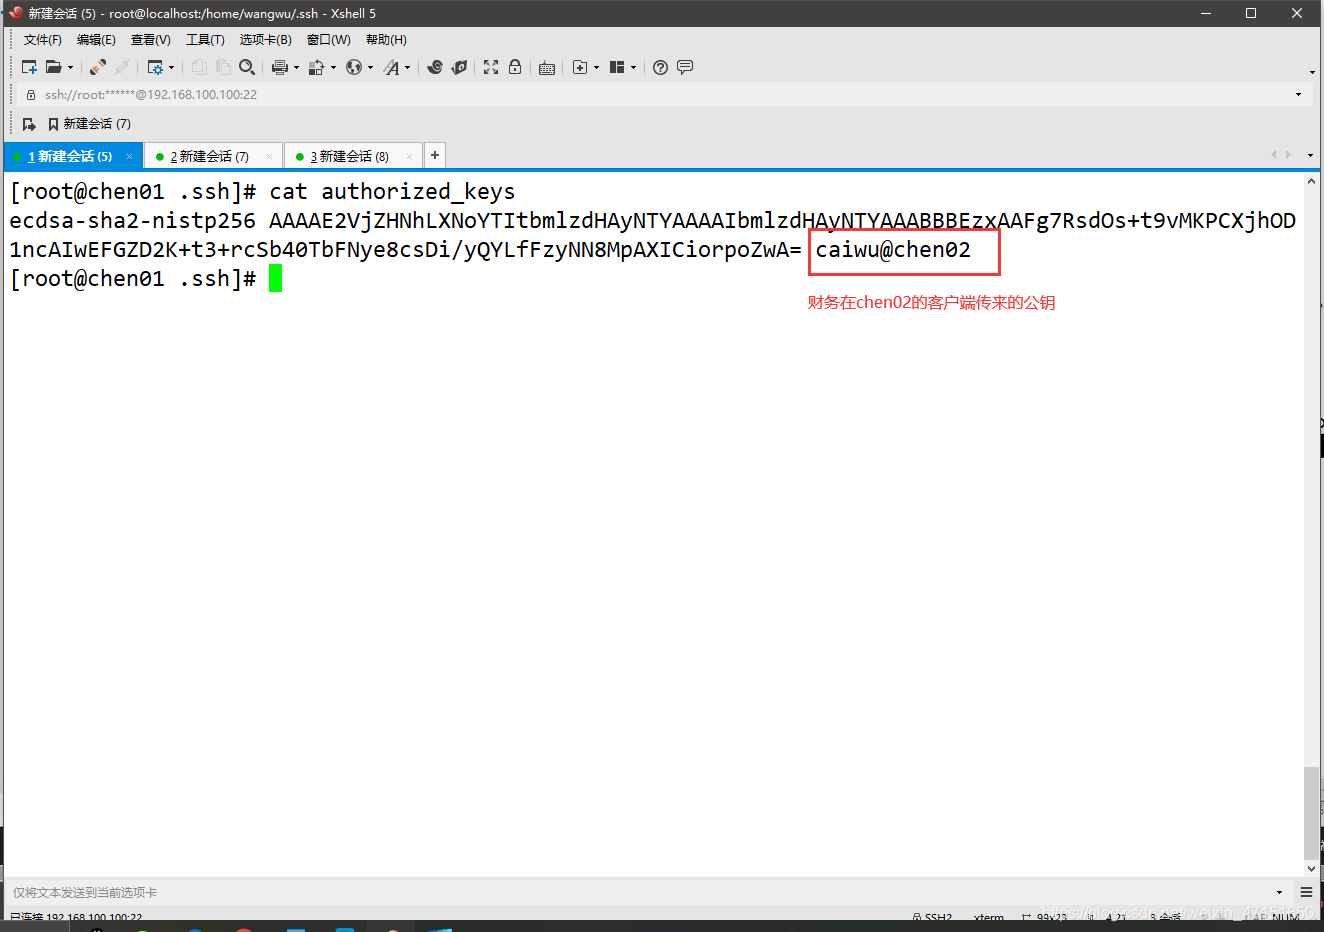Click the terminal scrollbar up arrow

[1311, 182]
